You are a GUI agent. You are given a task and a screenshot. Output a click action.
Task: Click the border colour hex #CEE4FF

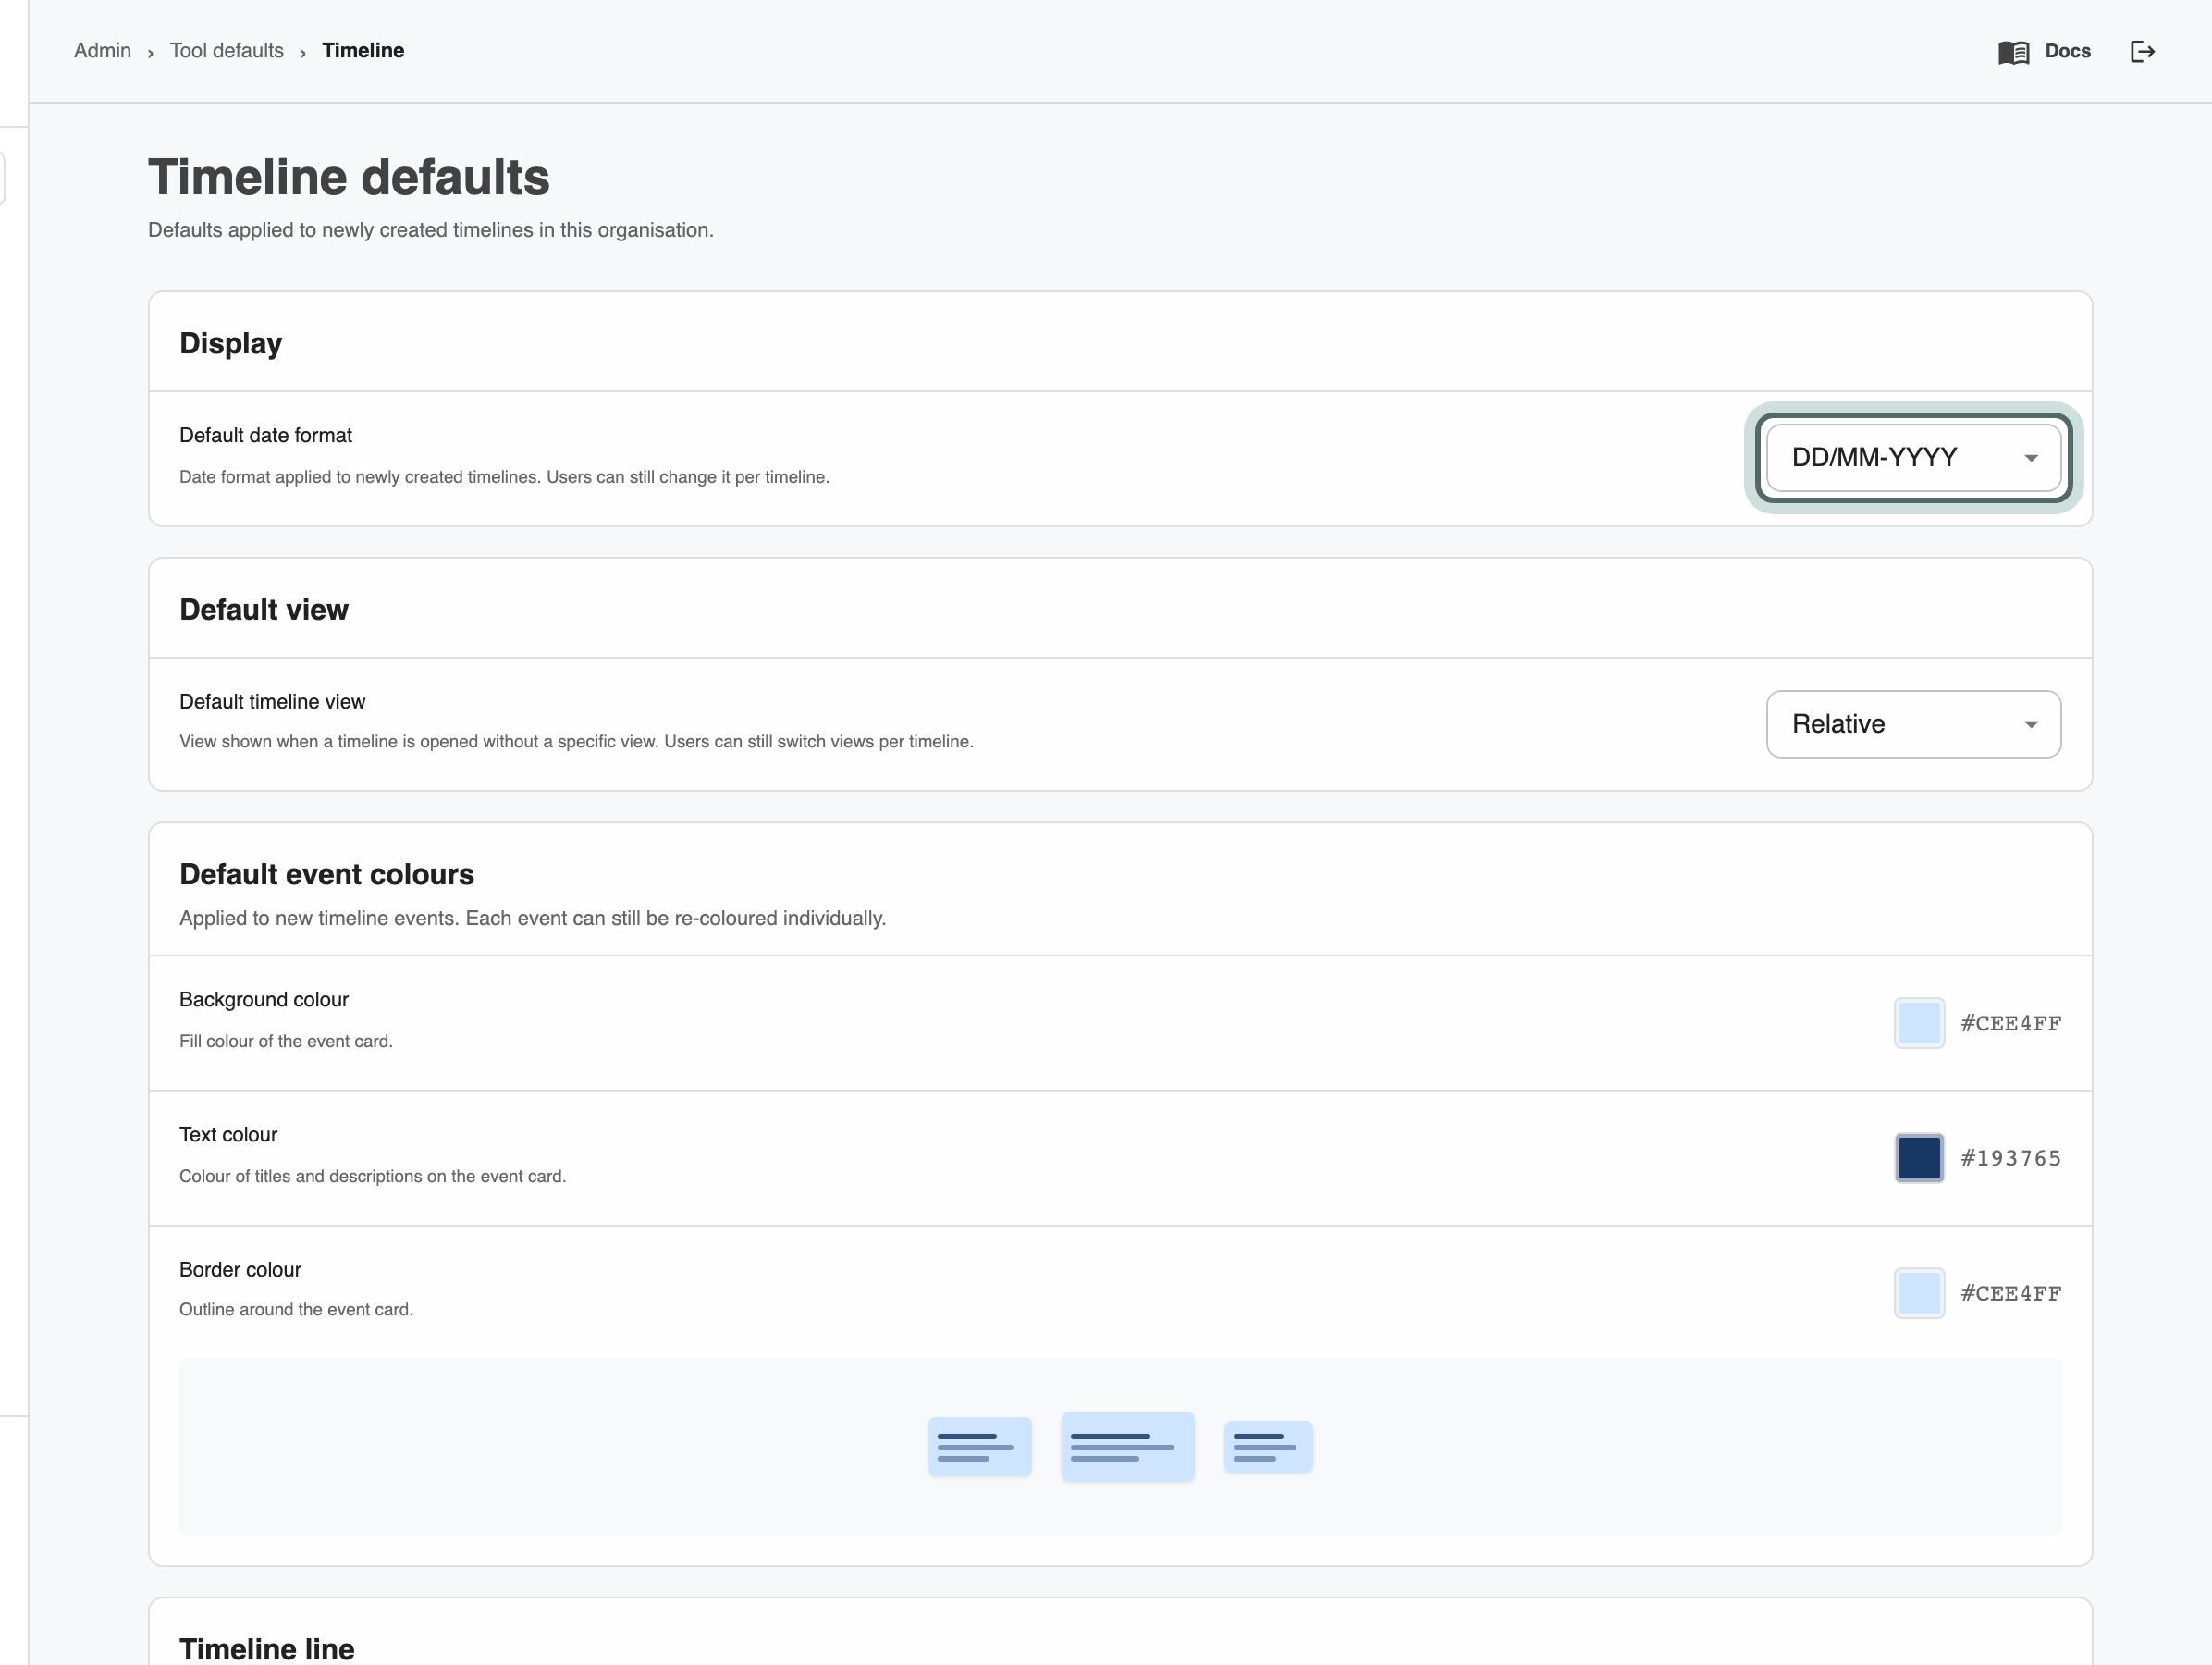click(2010, 1293)
